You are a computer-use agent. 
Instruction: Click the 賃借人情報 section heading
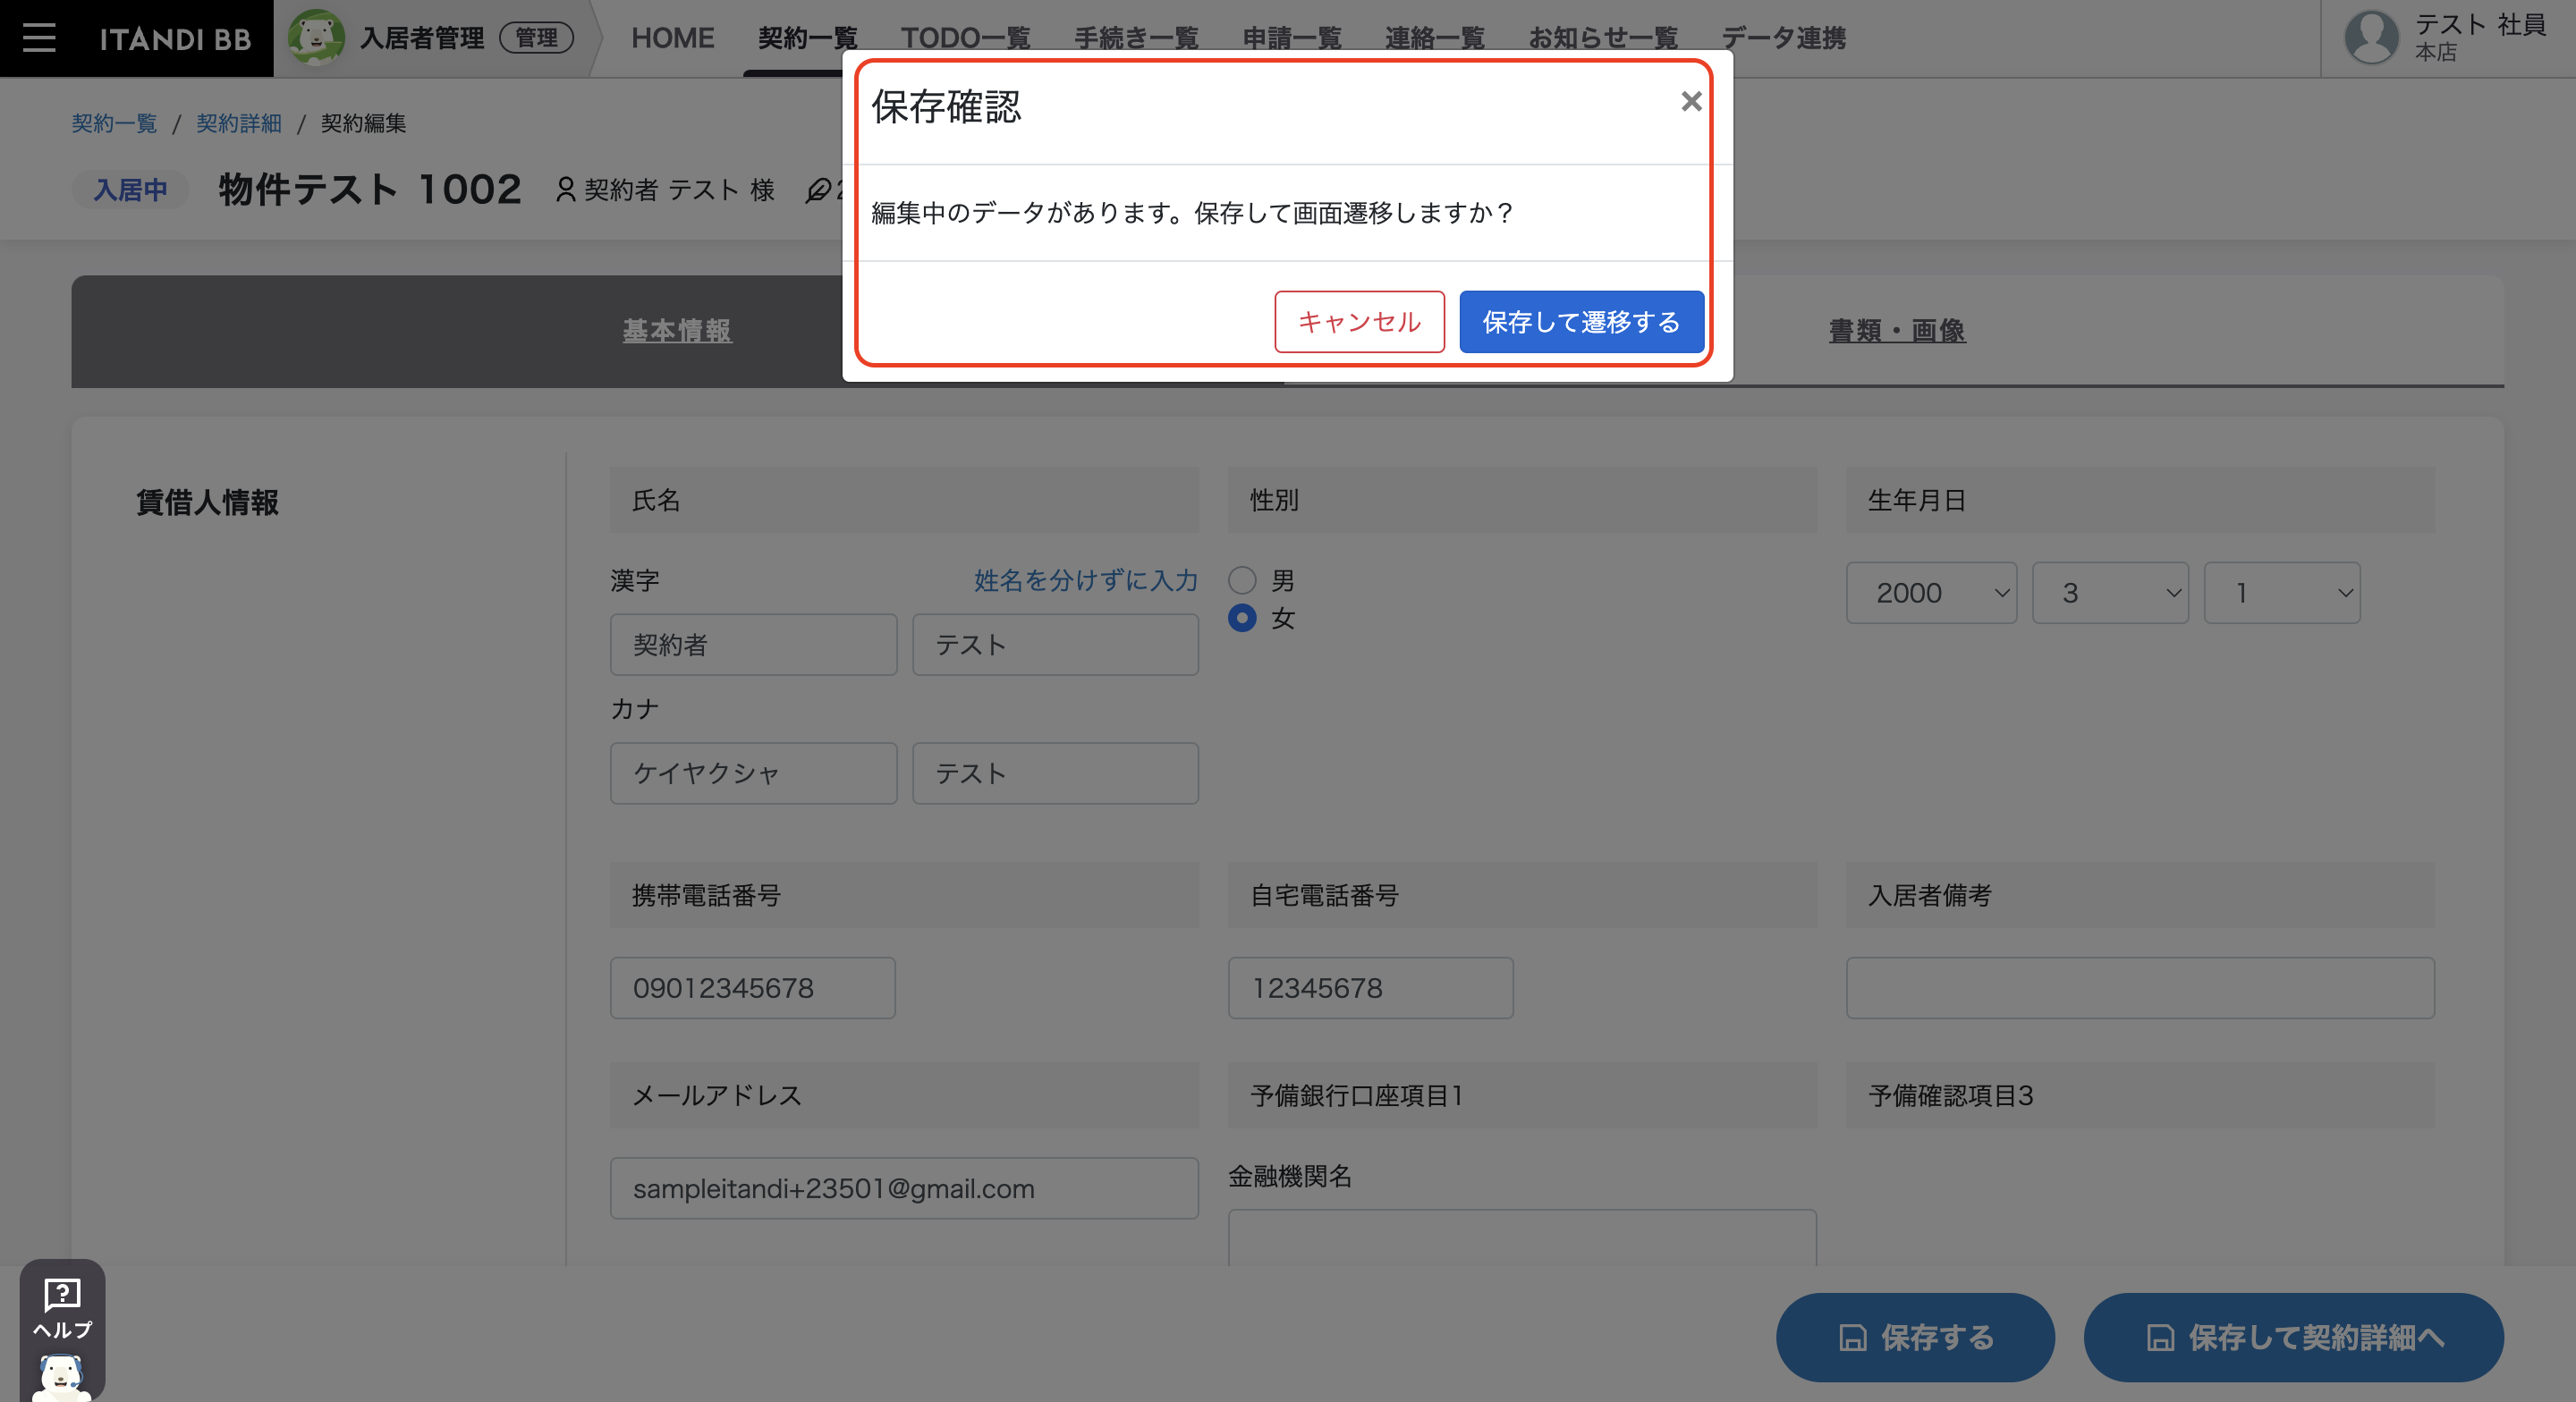(x=207, y=502)
